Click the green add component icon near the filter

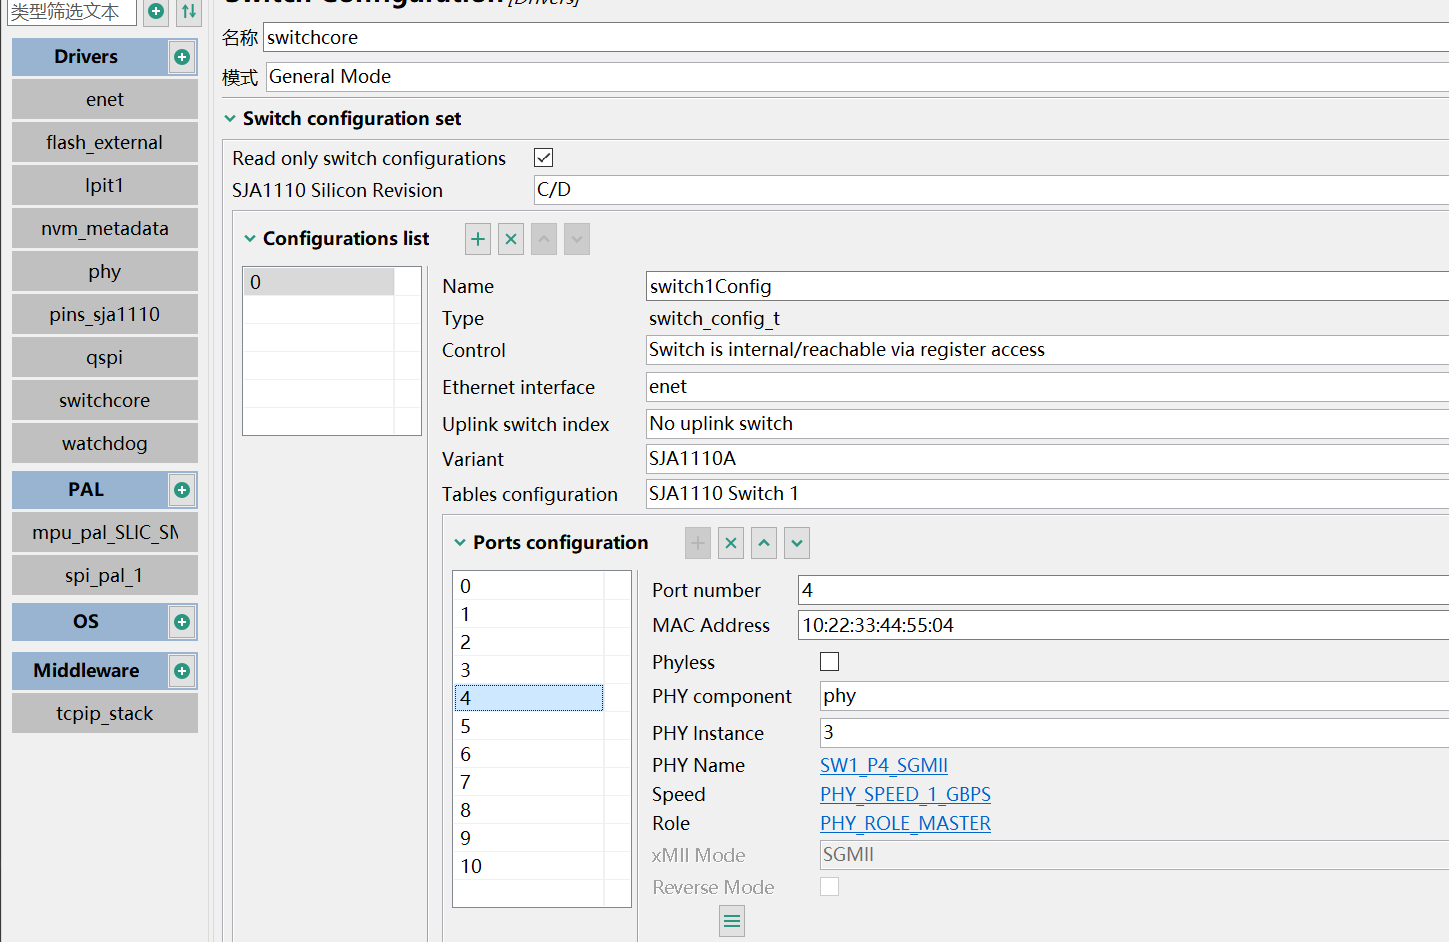(156, 12)
